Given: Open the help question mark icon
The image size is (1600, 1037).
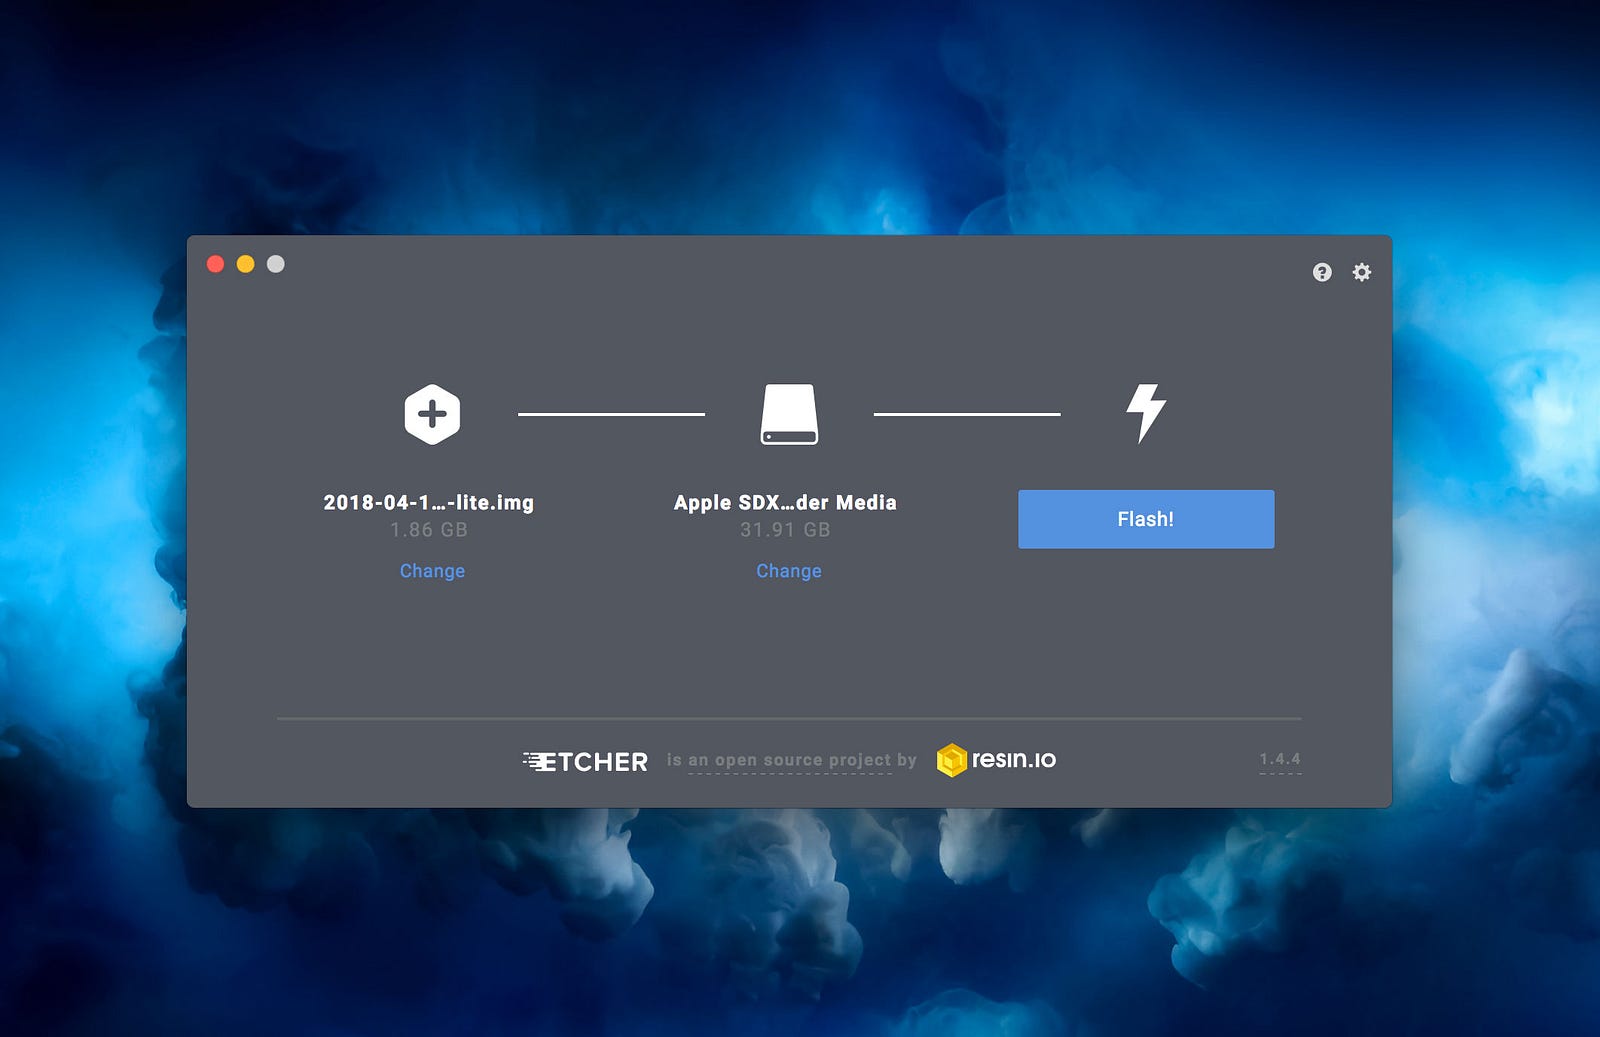Looking at the screenshot, I should (1322, 272).
